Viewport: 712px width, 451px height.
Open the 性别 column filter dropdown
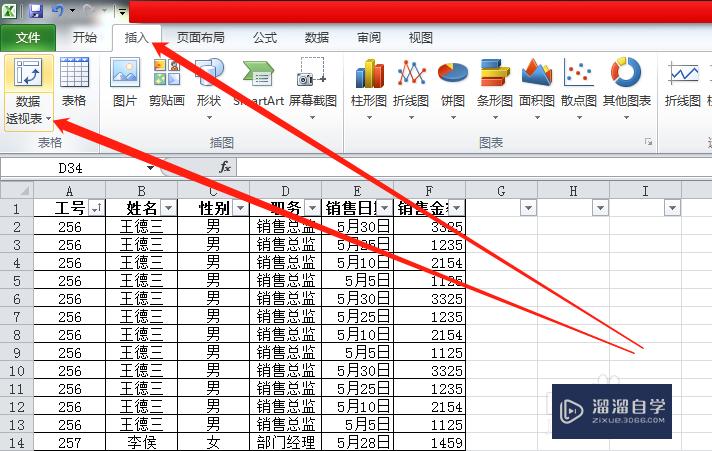[x=240, y=208]
